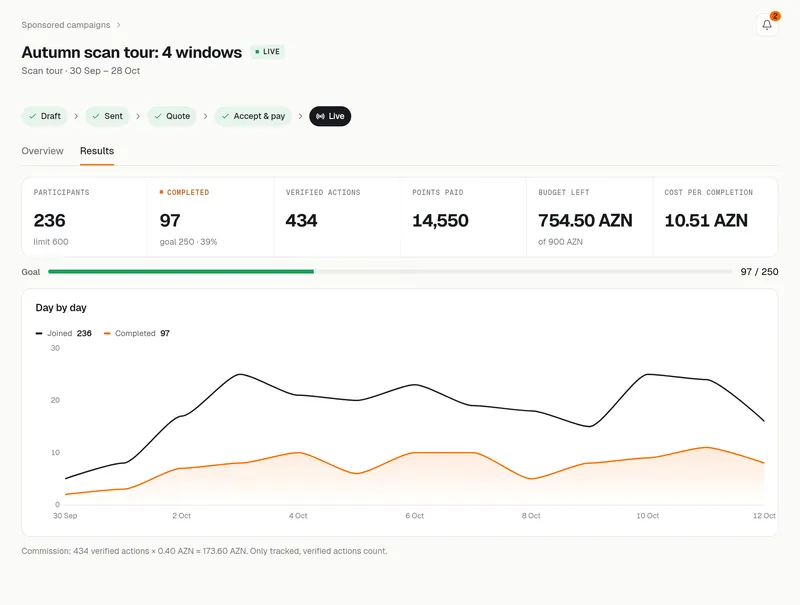Image resolution: width=800 pixels, height=605 pixels.
Task: Click chevron between Accept & pay and Live
Action: [x=301, y=116]
